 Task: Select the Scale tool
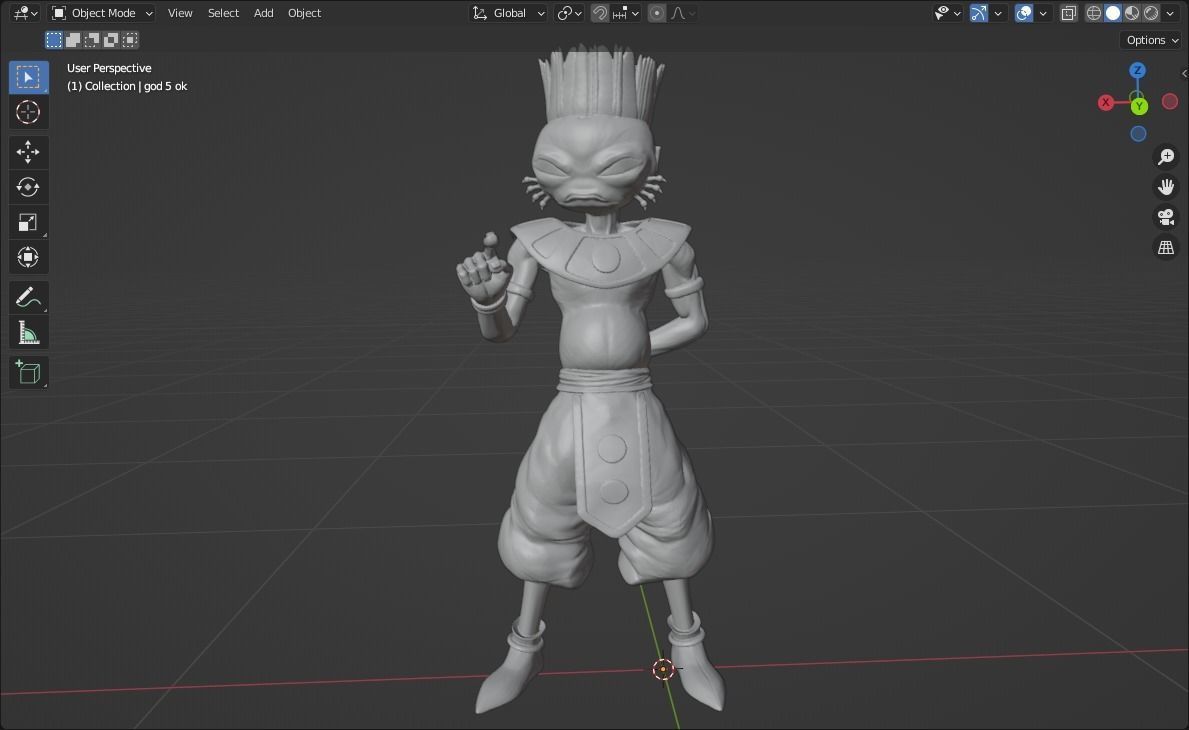(x=28, y=222)
